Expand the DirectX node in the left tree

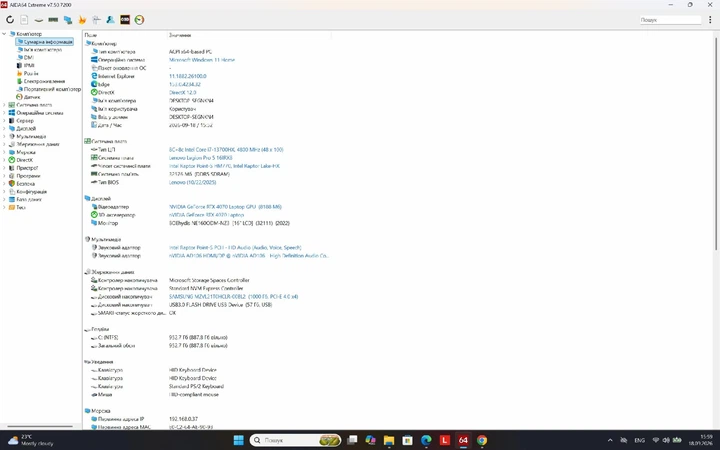(4, 160)
